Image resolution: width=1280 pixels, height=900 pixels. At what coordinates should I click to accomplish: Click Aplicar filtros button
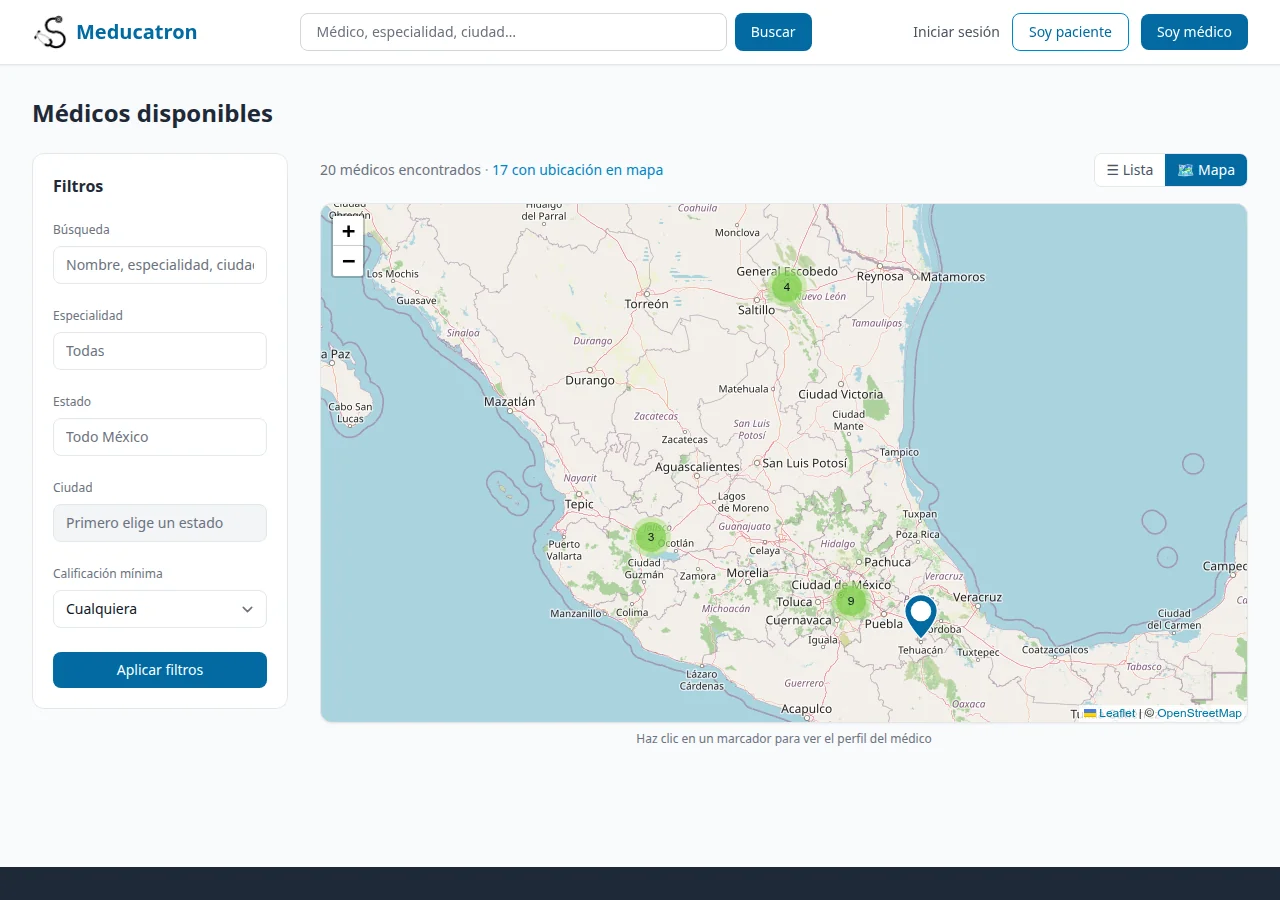click(x=160, y=670)
